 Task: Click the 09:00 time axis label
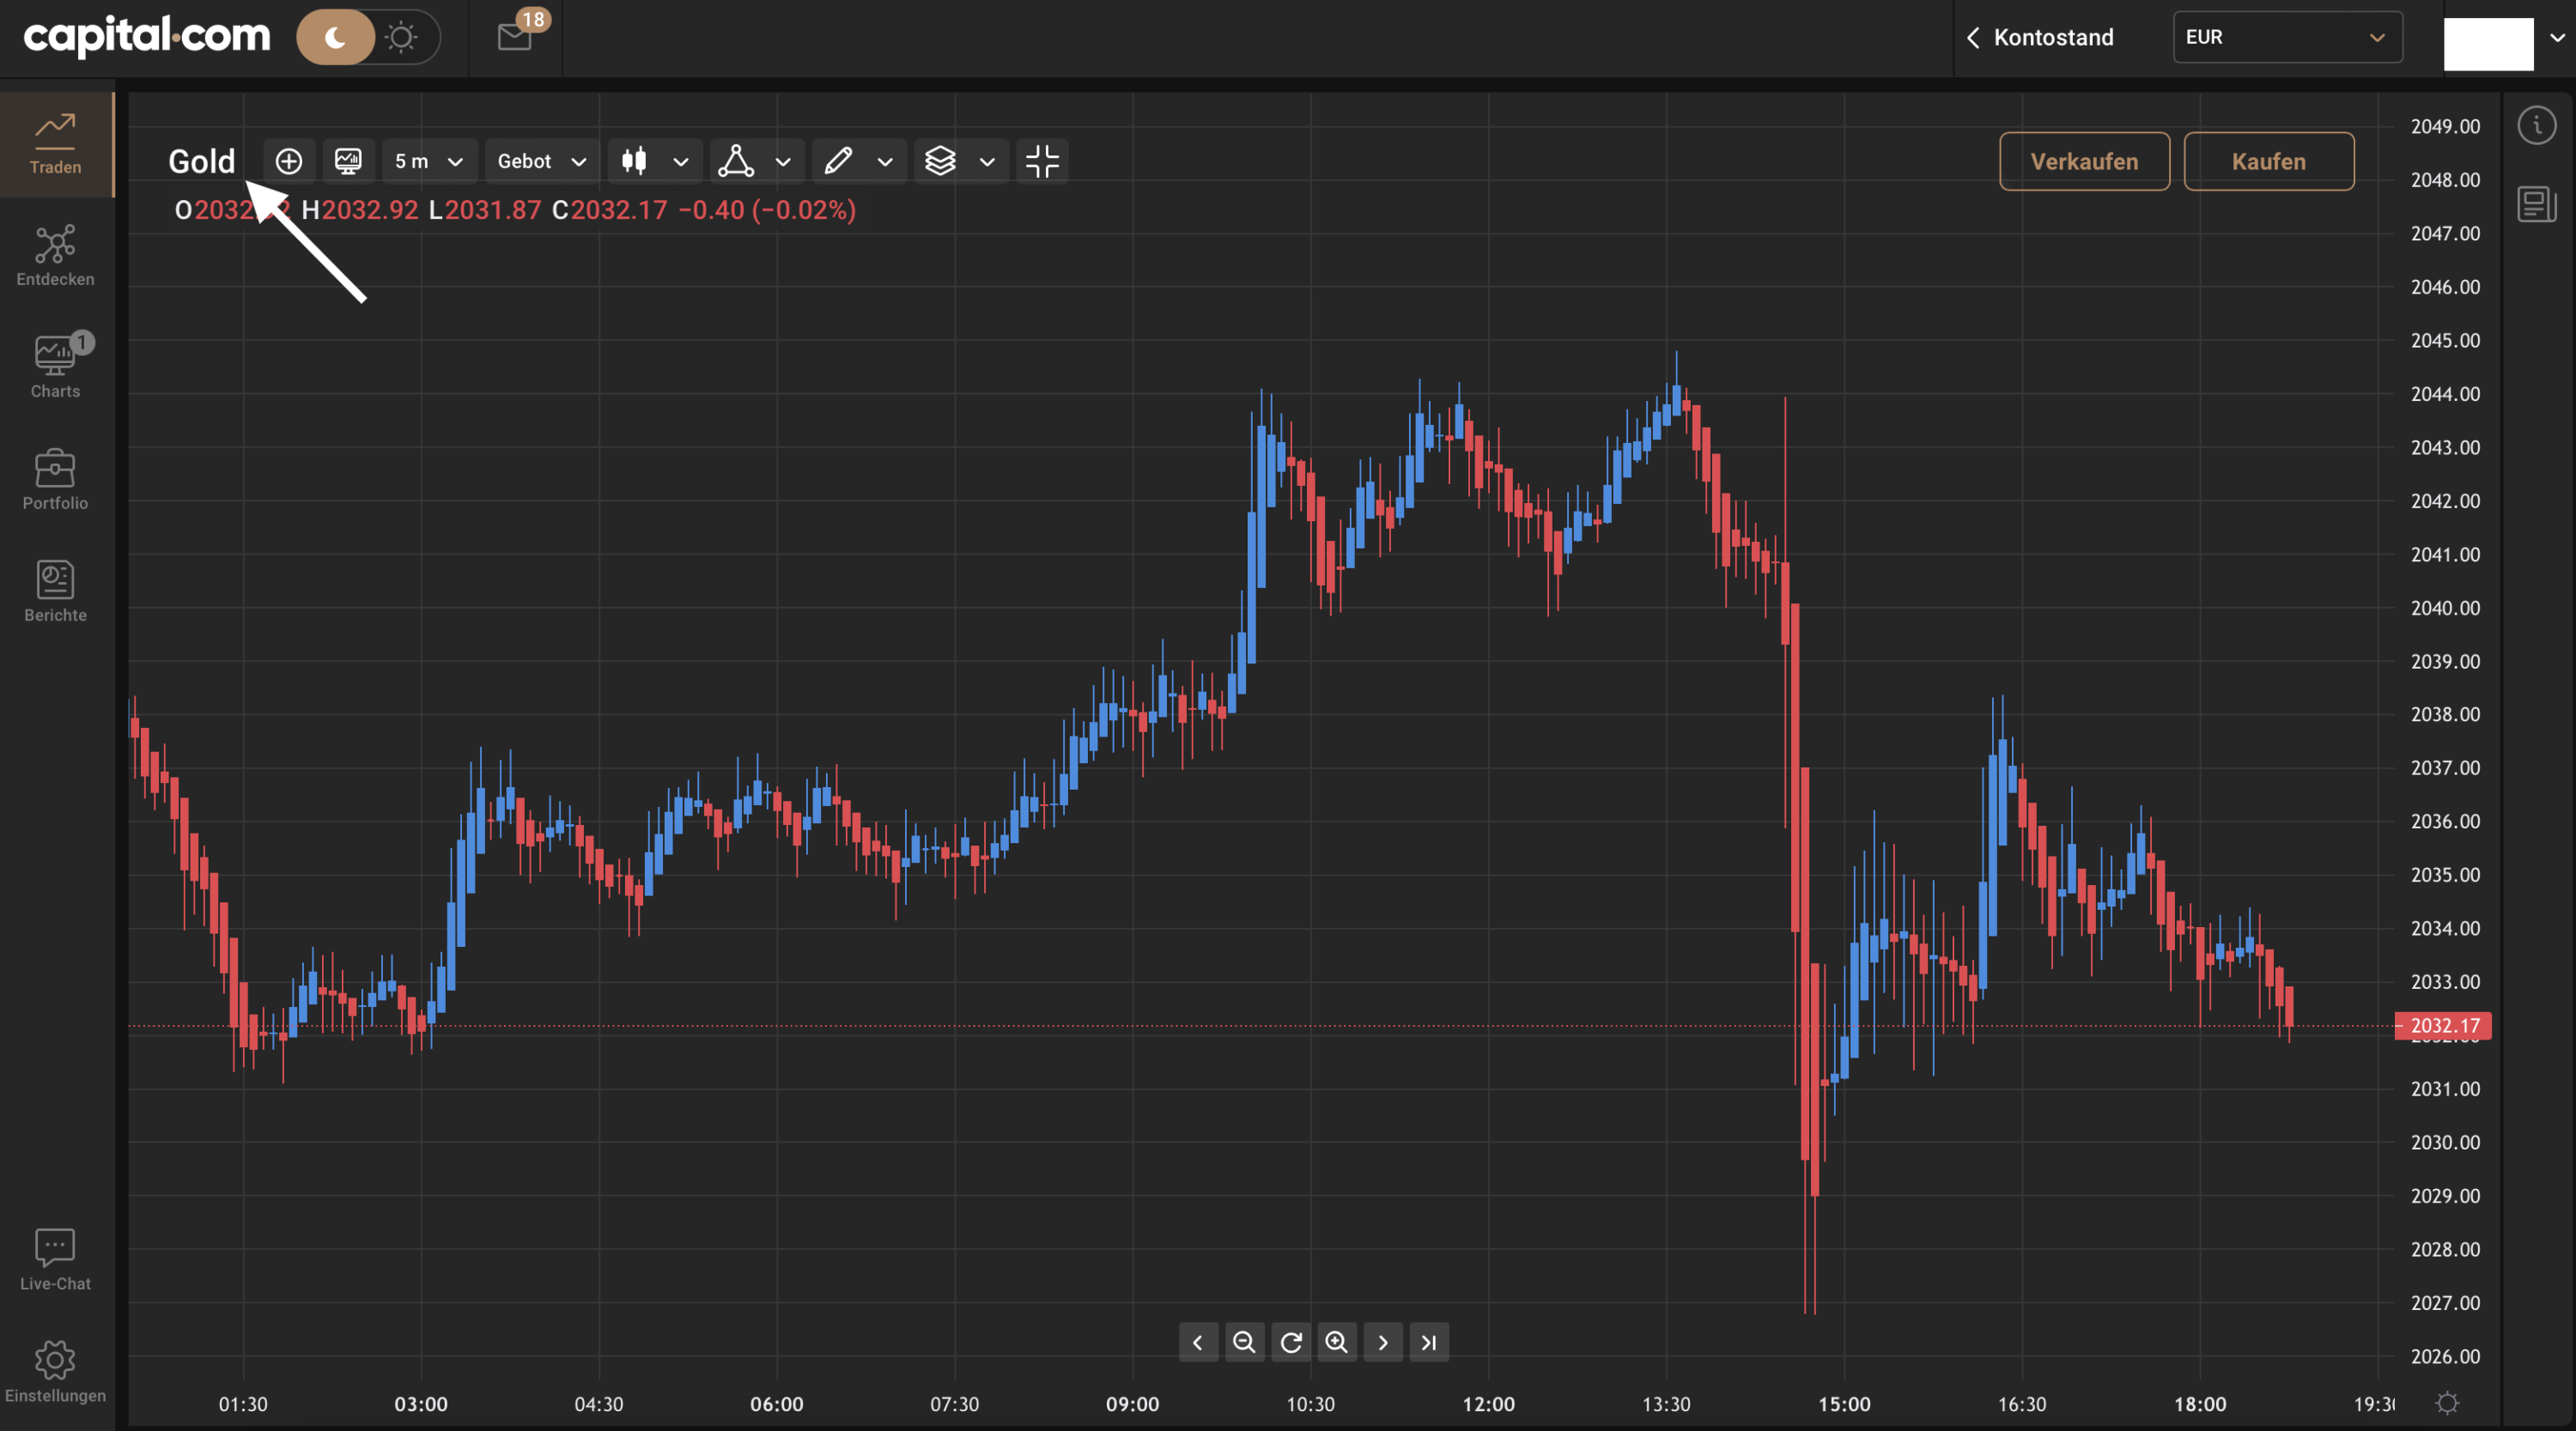pos(1132,1404)
